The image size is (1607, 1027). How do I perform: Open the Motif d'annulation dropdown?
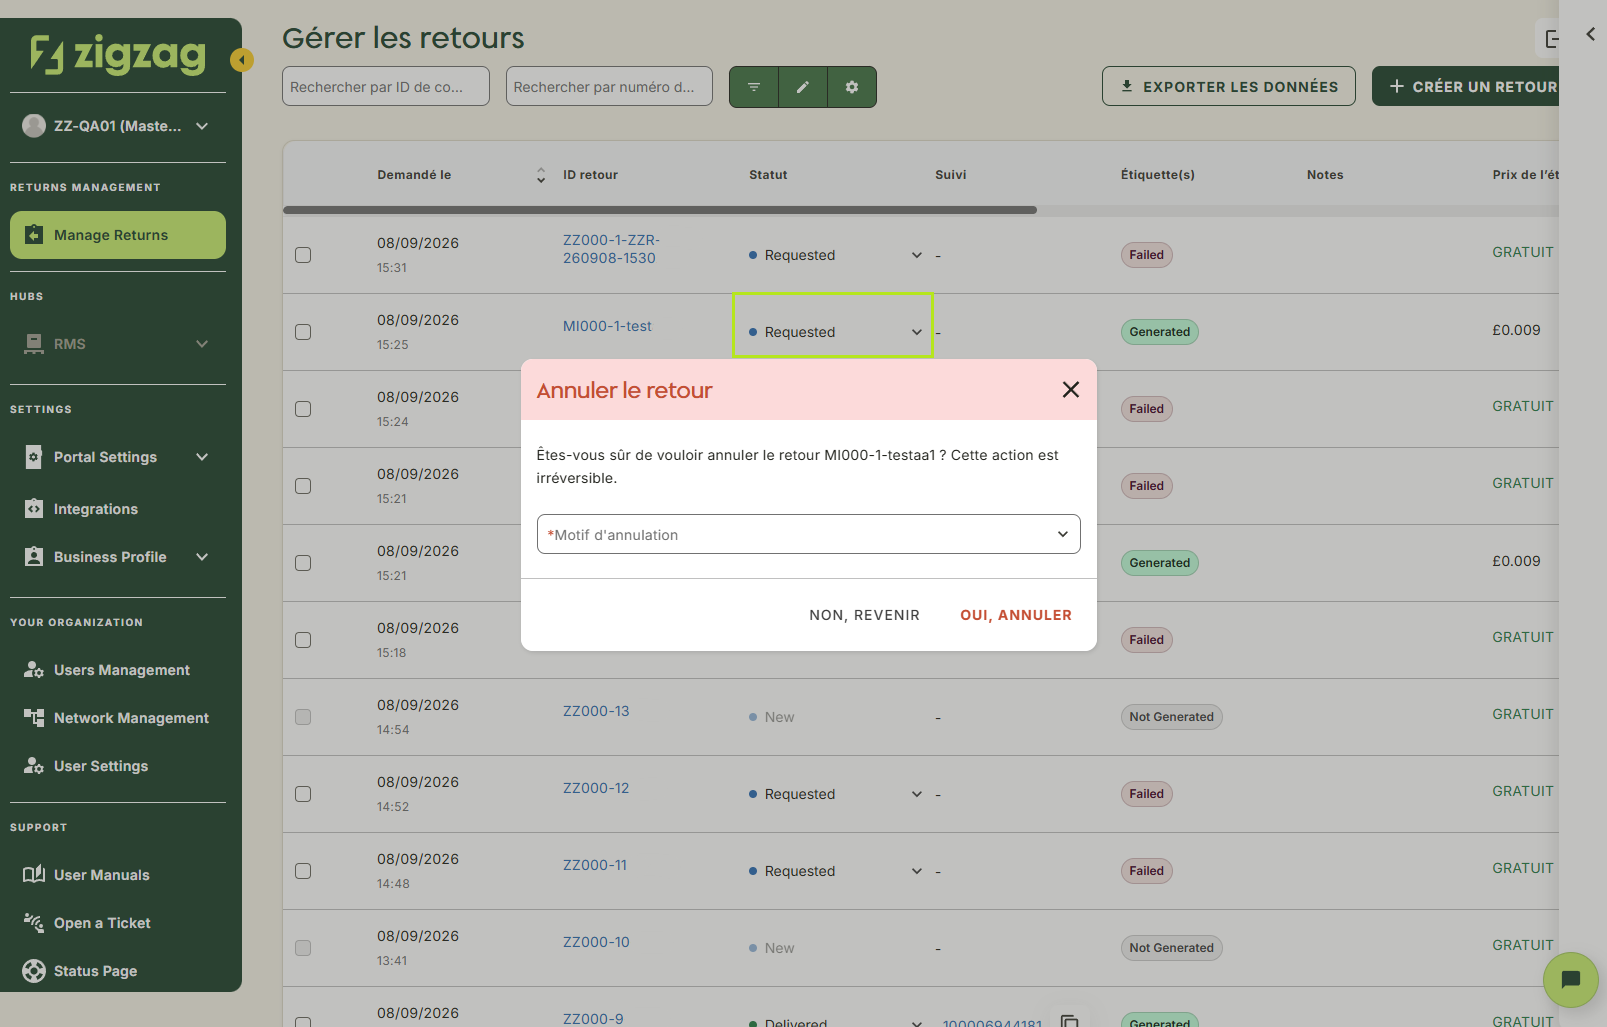pyautogui.click(x=808, y=534)
